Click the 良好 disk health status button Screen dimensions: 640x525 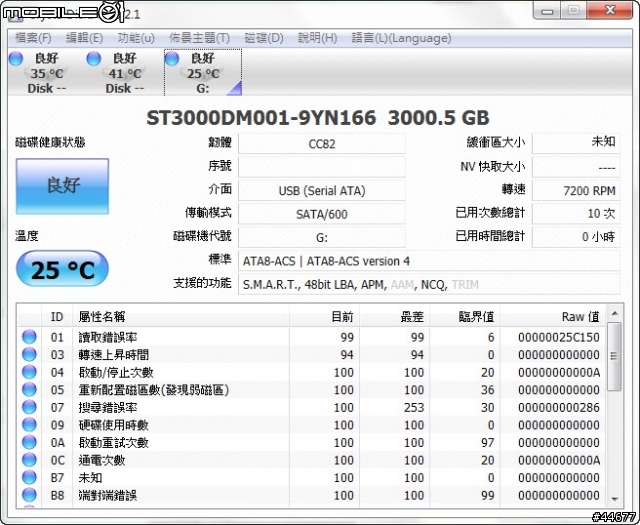click(x=62, y=186)
